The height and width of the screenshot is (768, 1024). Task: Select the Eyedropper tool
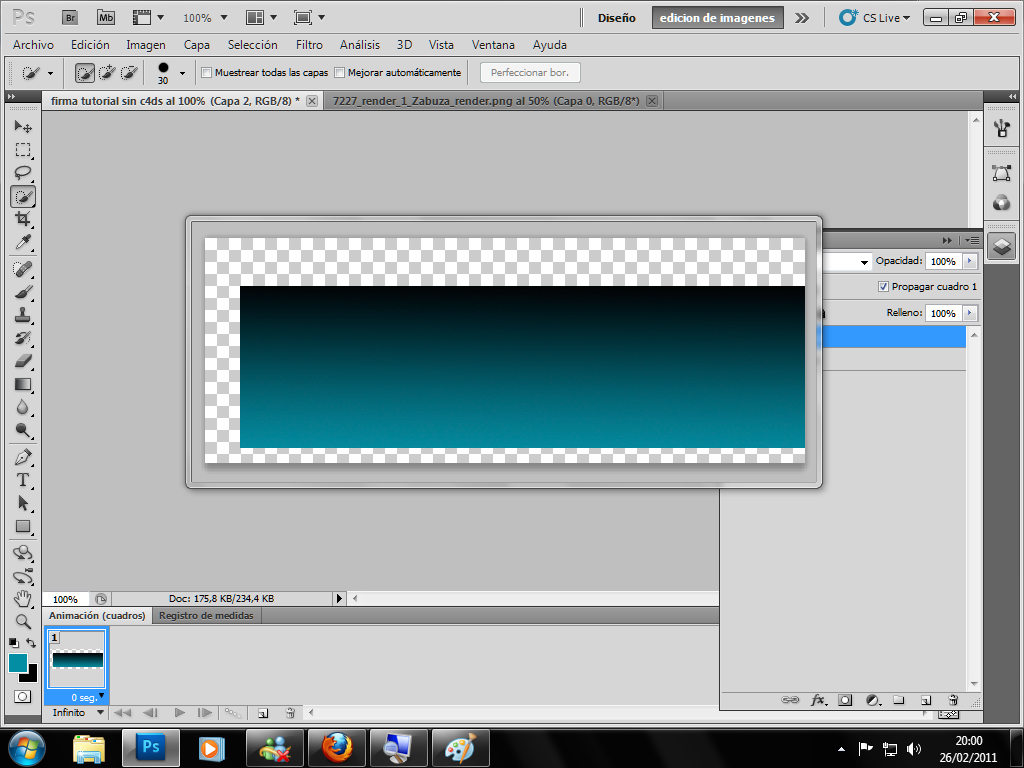pyautogui.click(x=23, y=242)
